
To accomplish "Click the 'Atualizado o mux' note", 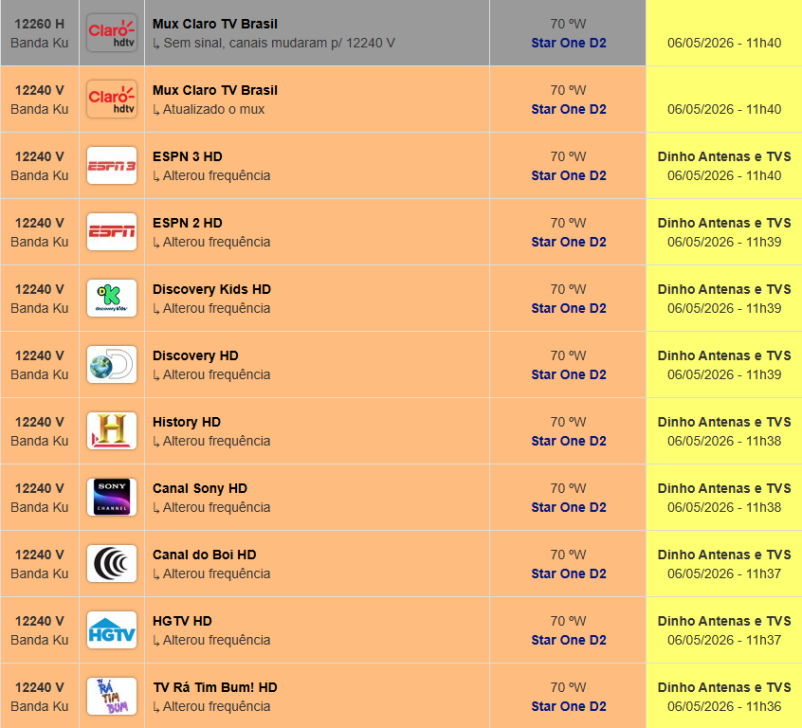I will point(213,109).
